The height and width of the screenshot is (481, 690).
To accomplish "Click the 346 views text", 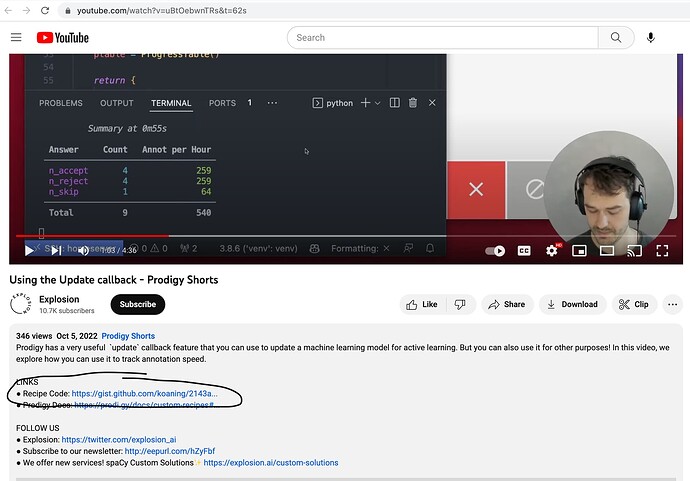I will [34, 336].
